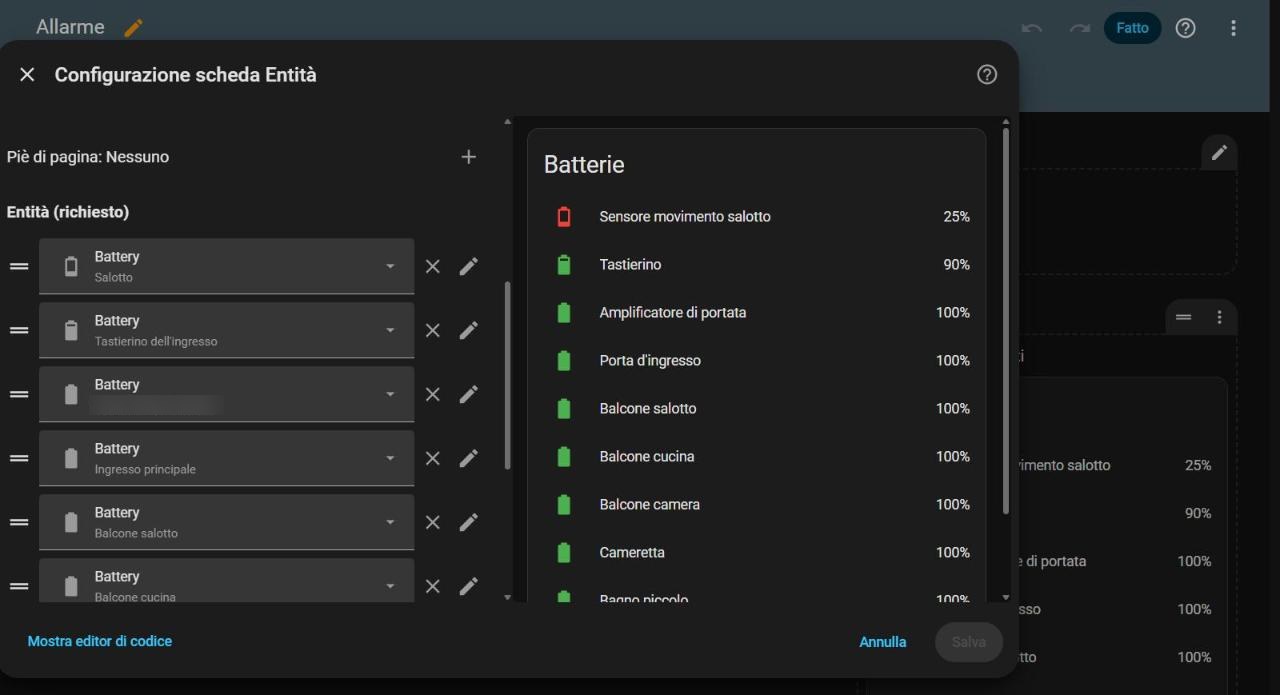Screen dimensions: 1280x695
Task: Open help for entity card configuration
Action: click(987, 75)
